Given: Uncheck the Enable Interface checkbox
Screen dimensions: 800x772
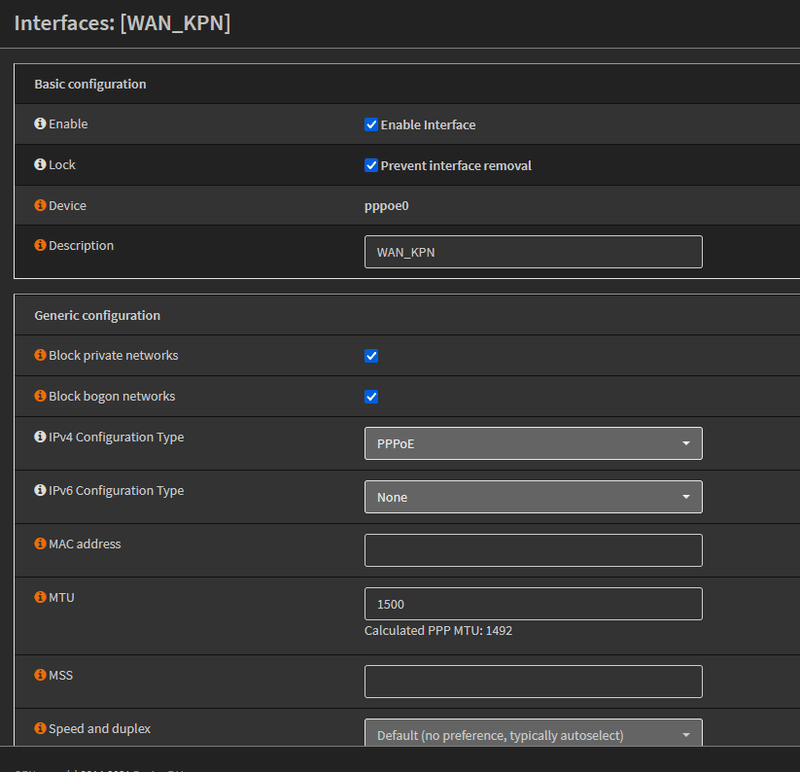Looking at the screenshot, I should pyautogui.click(x=371, y=125).
